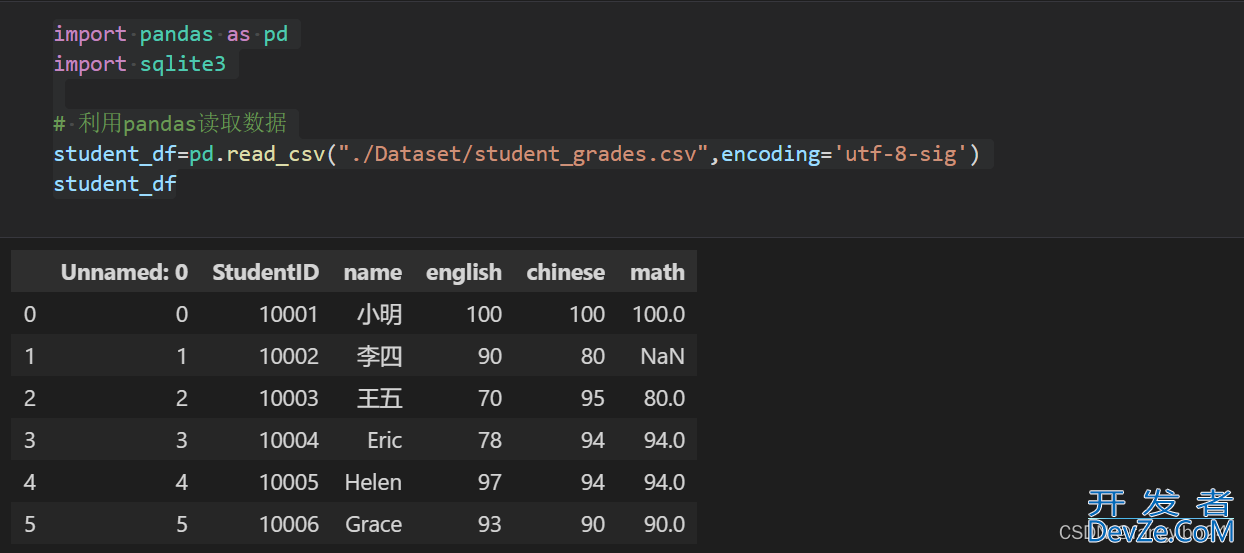1244x553 pixels.
Task: Click the 'import pandas as pd' code line
Action: pyautogui.click(x=171, y=34)
